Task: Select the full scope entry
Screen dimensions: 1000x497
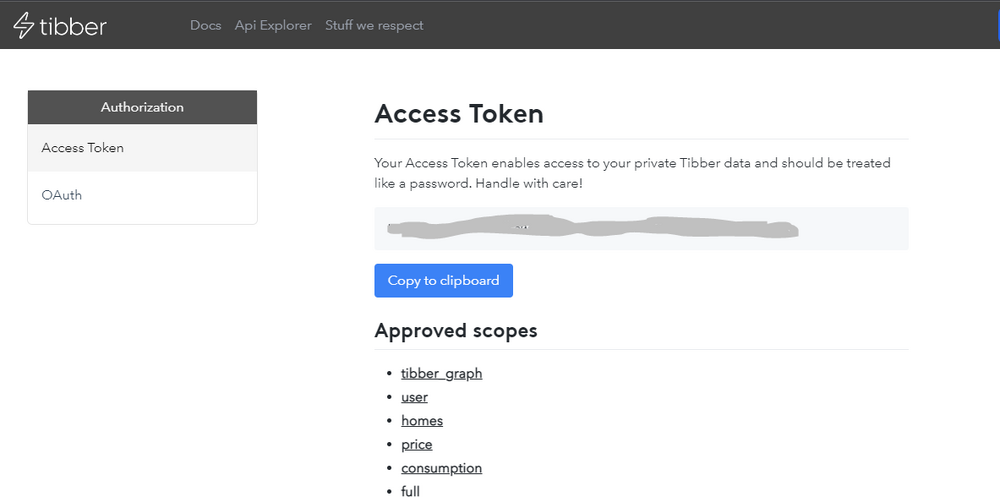Action: [410, 490]
